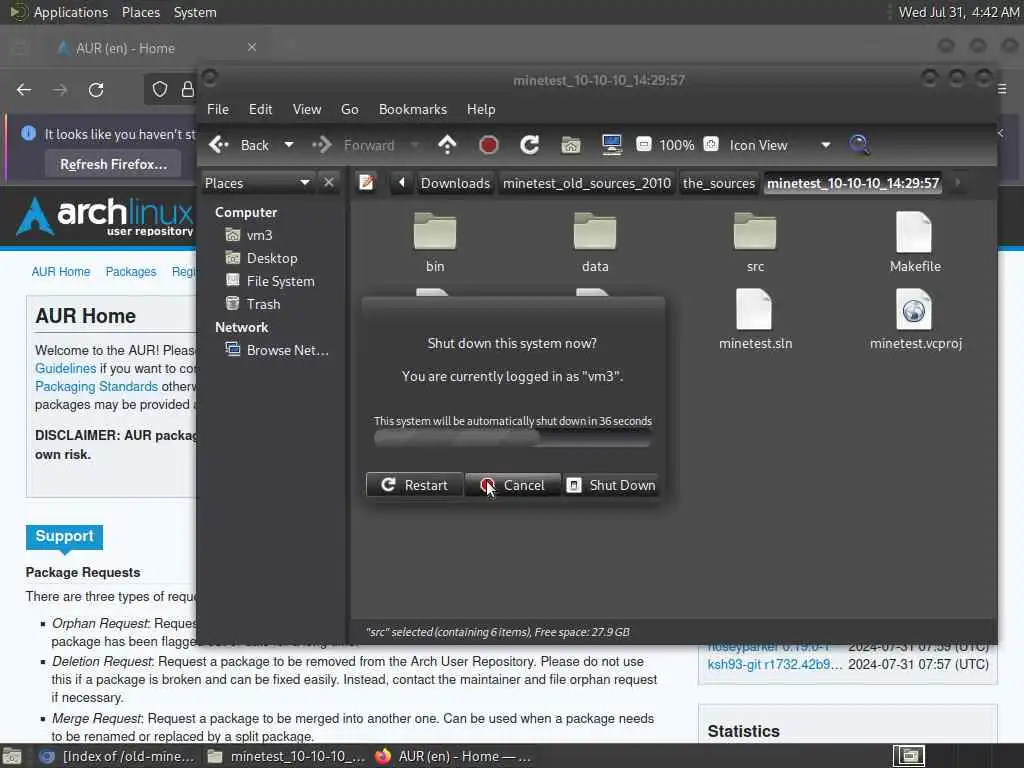The height and width of the screenshot is (768, 1024).
Task: Open the Edit menu
Action: [x=261, y=109]
